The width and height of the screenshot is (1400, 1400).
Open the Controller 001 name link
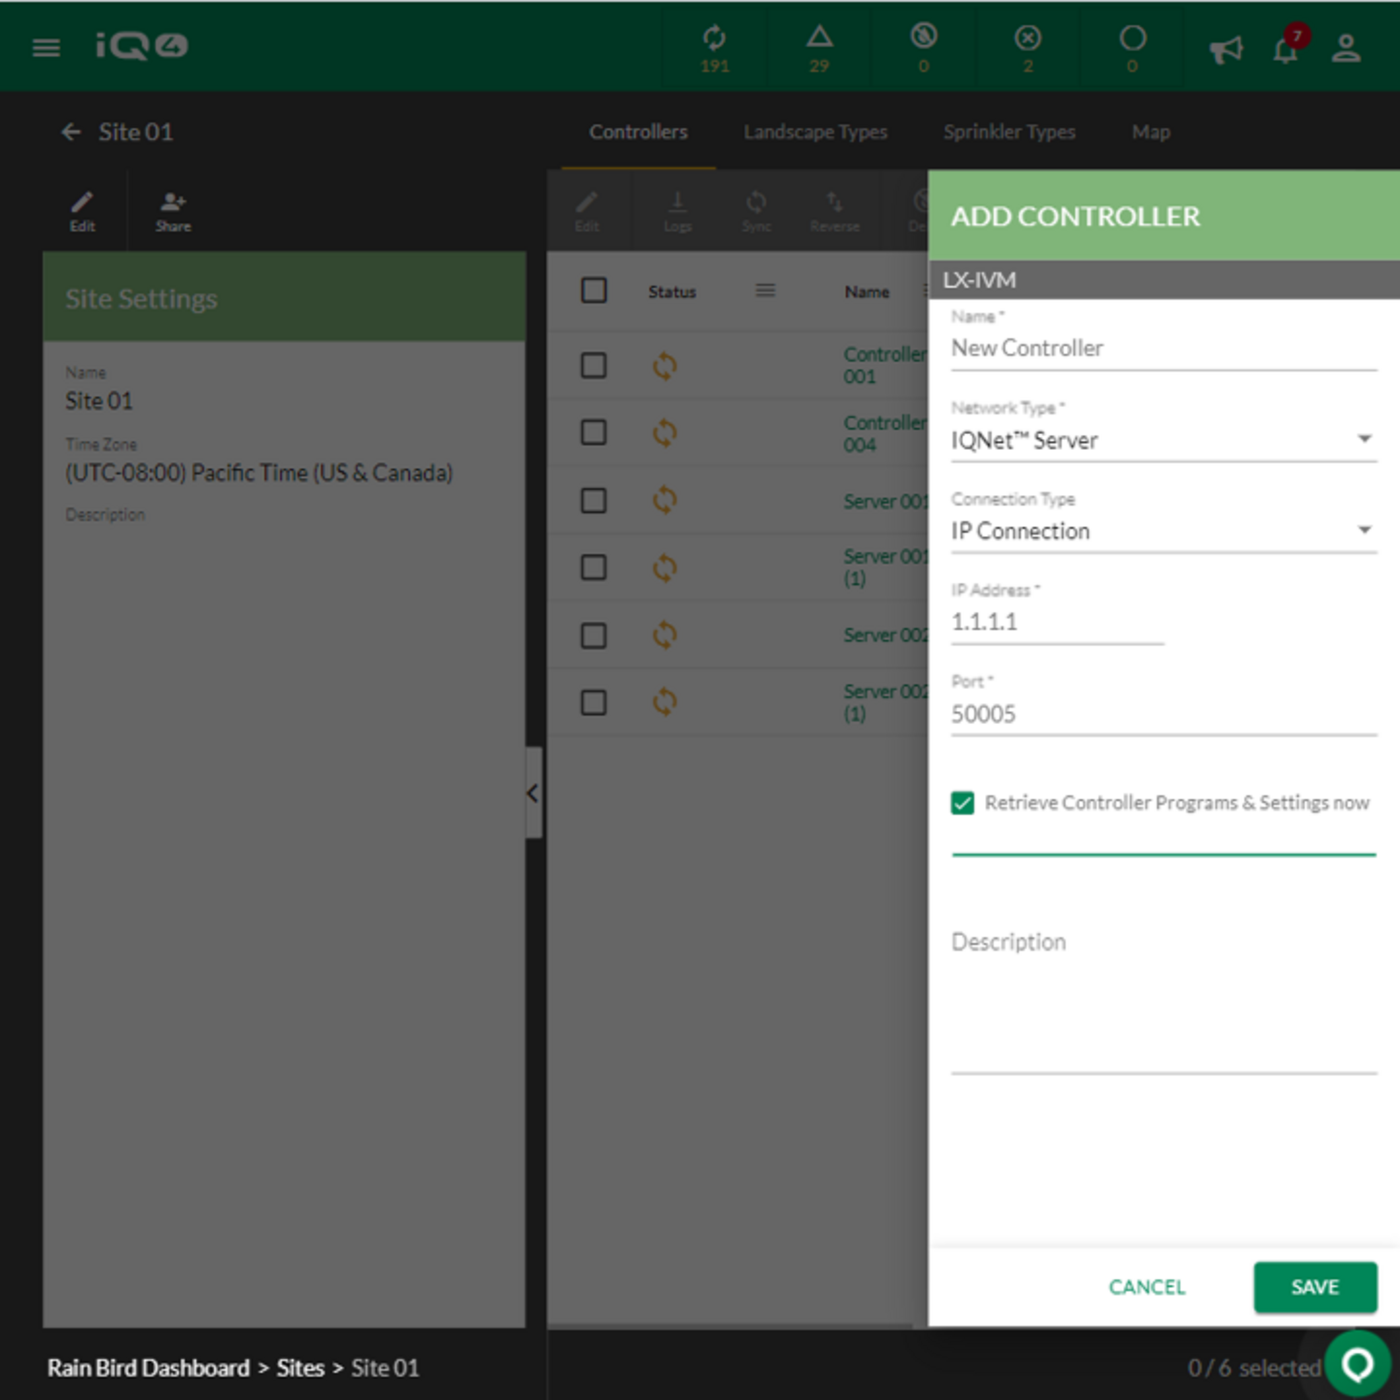point(884,365)
